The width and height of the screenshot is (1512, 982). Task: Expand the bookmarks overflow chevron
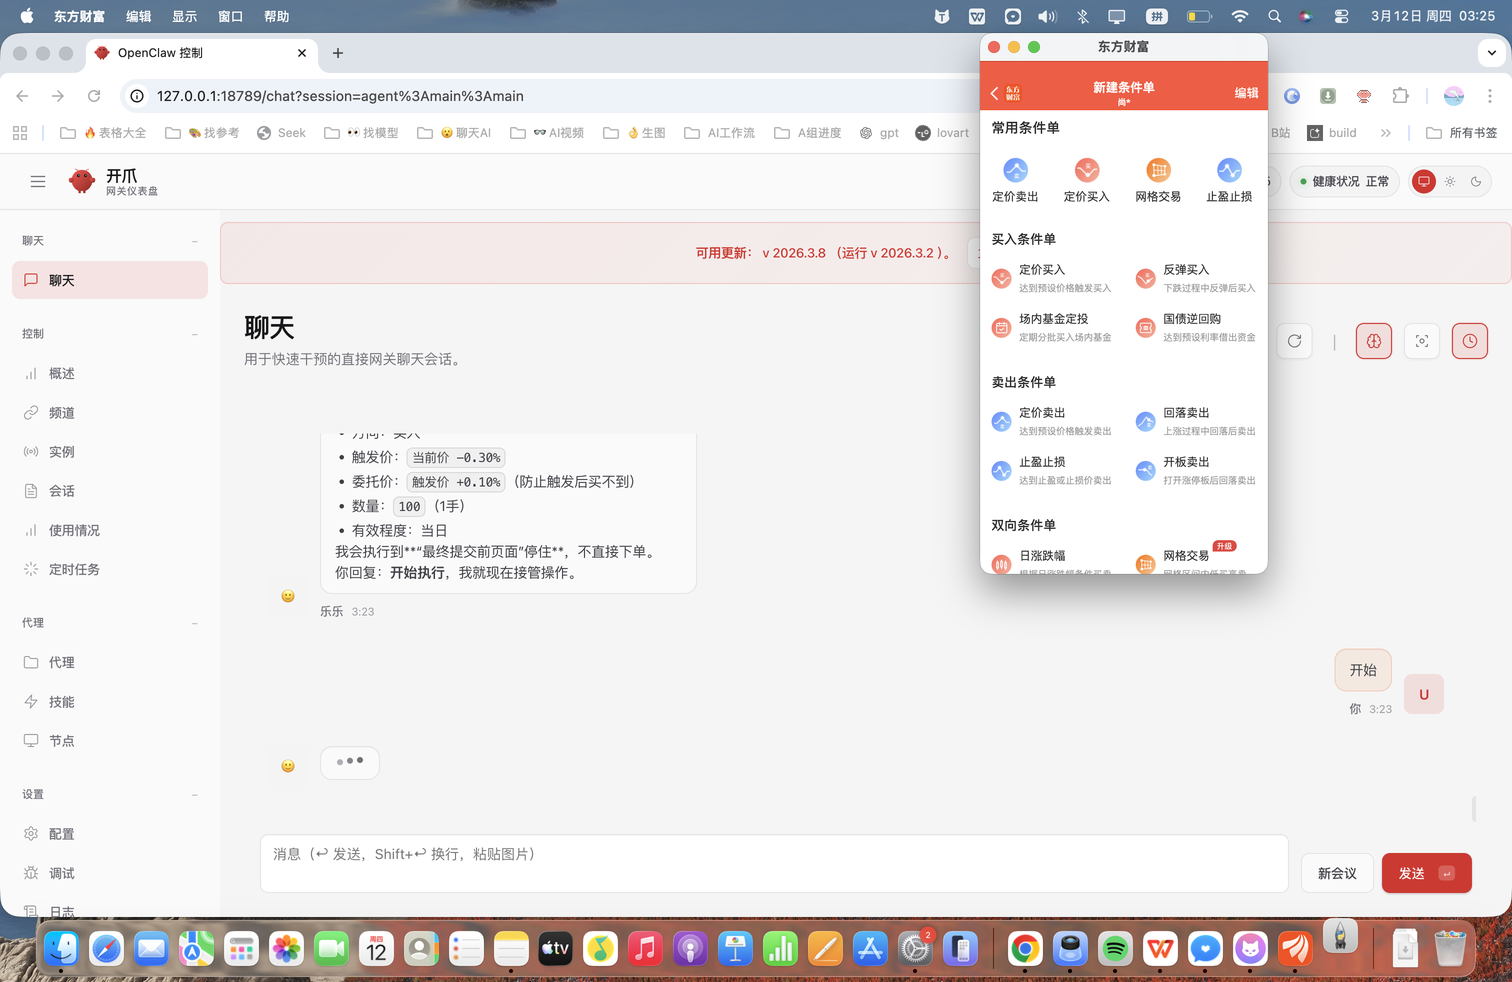(x=1386, y=133)
